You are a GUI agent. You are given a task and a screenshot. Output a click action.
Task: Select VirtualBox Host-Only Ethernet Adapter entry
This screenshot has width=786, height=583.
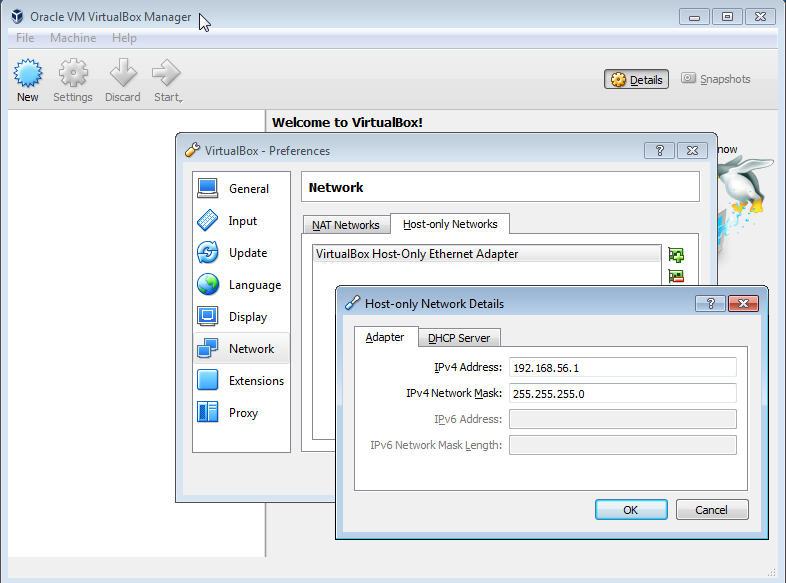[417, 254]
